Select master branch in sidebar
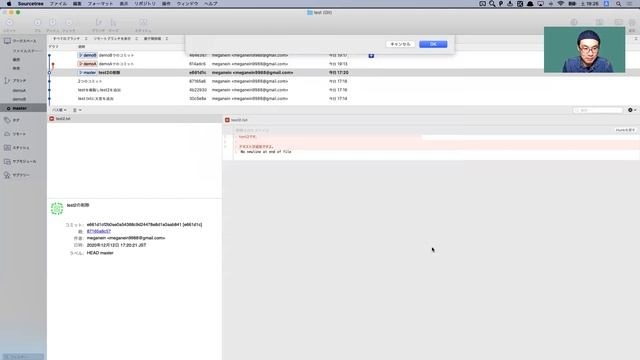This screenshot has width=640, height=360. point(23,108)
